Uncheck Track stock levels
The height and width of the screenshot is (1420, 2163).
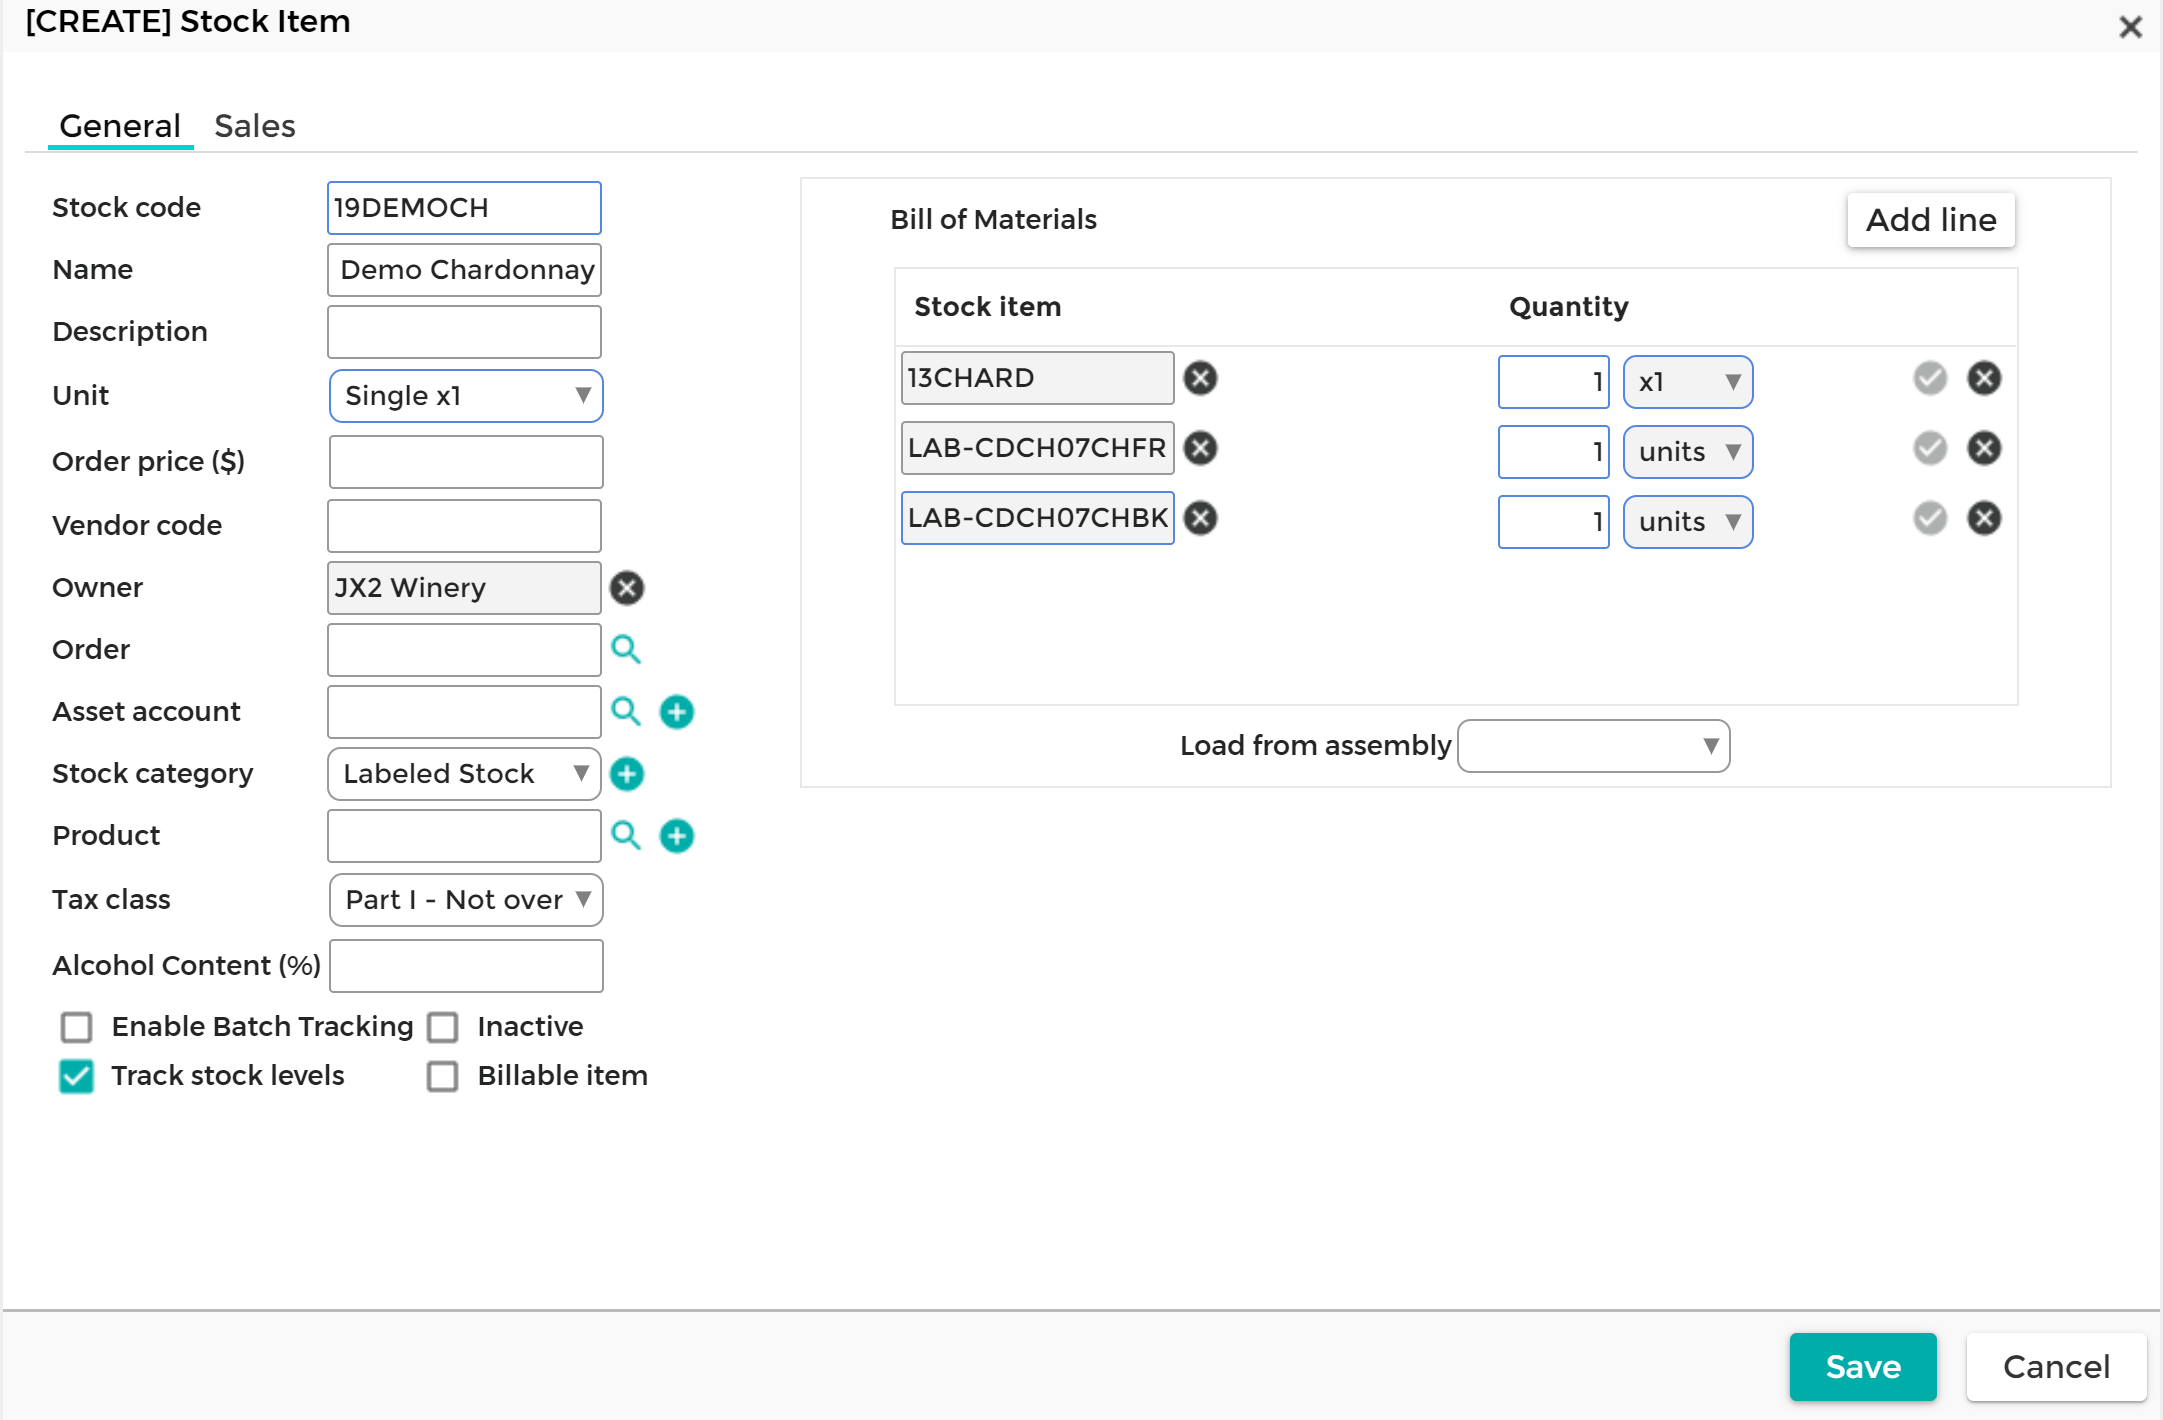[x=77, y=1076]
